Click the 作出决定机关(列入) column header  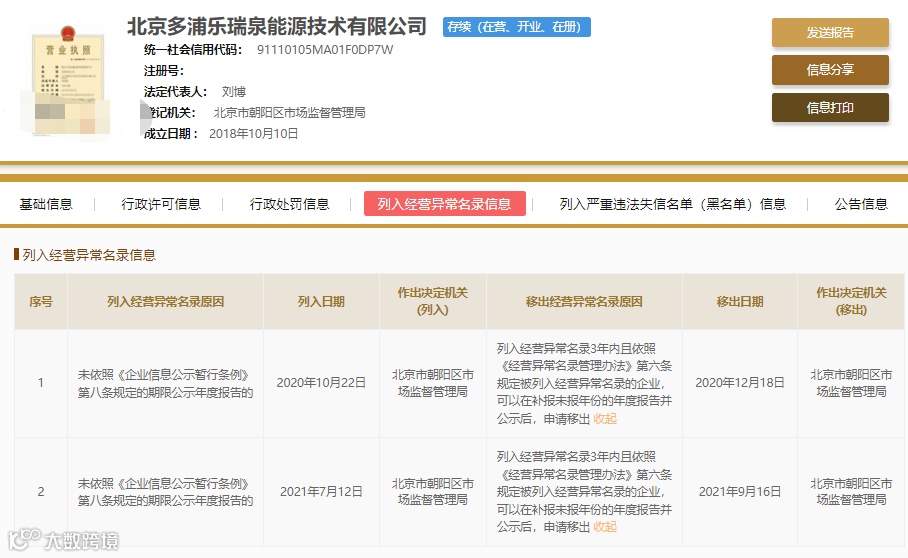(433, 301)
